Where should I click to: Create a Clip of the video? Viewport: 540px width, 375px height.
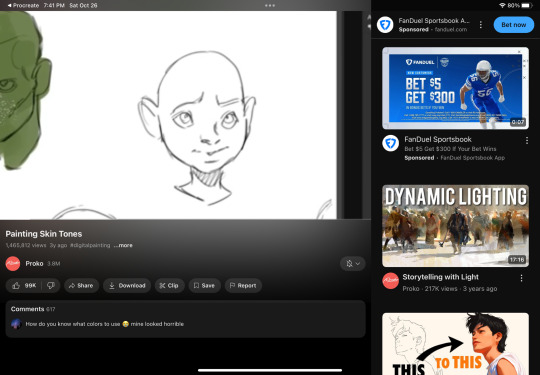pos(169,285)
